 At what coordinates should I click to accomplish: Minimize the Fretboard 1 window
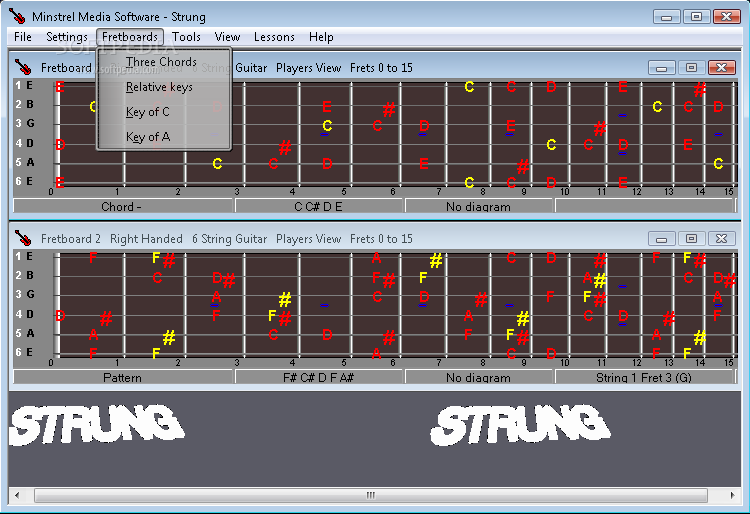(x=662, y=67)
